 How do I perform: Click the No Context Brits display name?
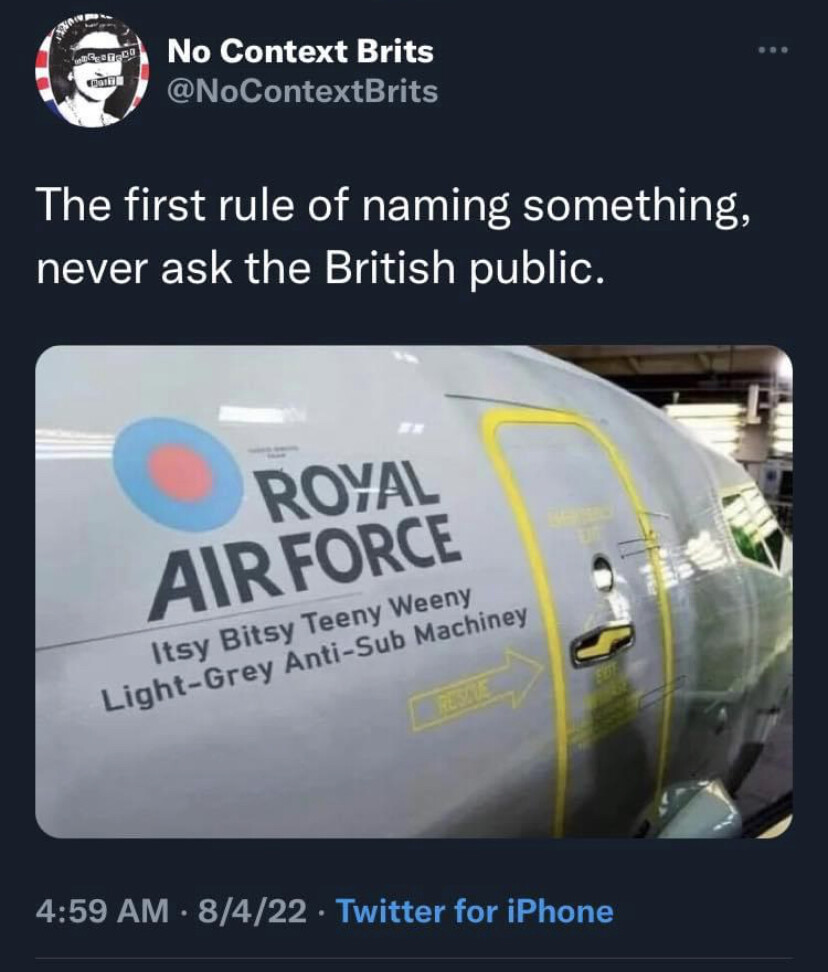click(x=301, y=51)
